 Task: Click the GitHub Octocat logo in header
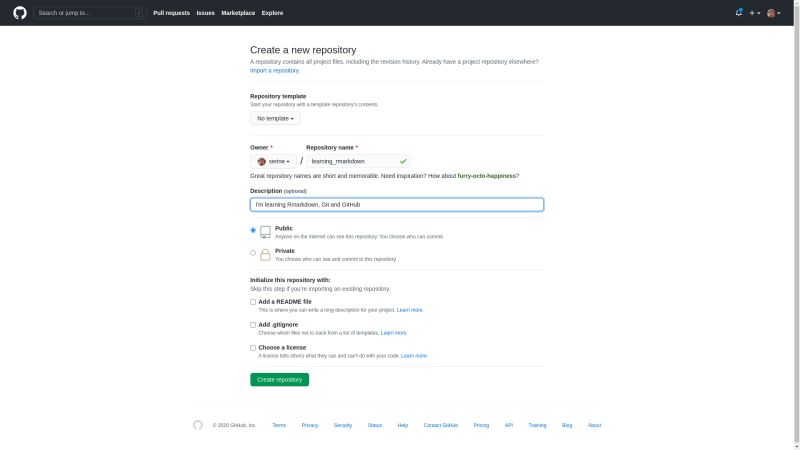(20, 13)
